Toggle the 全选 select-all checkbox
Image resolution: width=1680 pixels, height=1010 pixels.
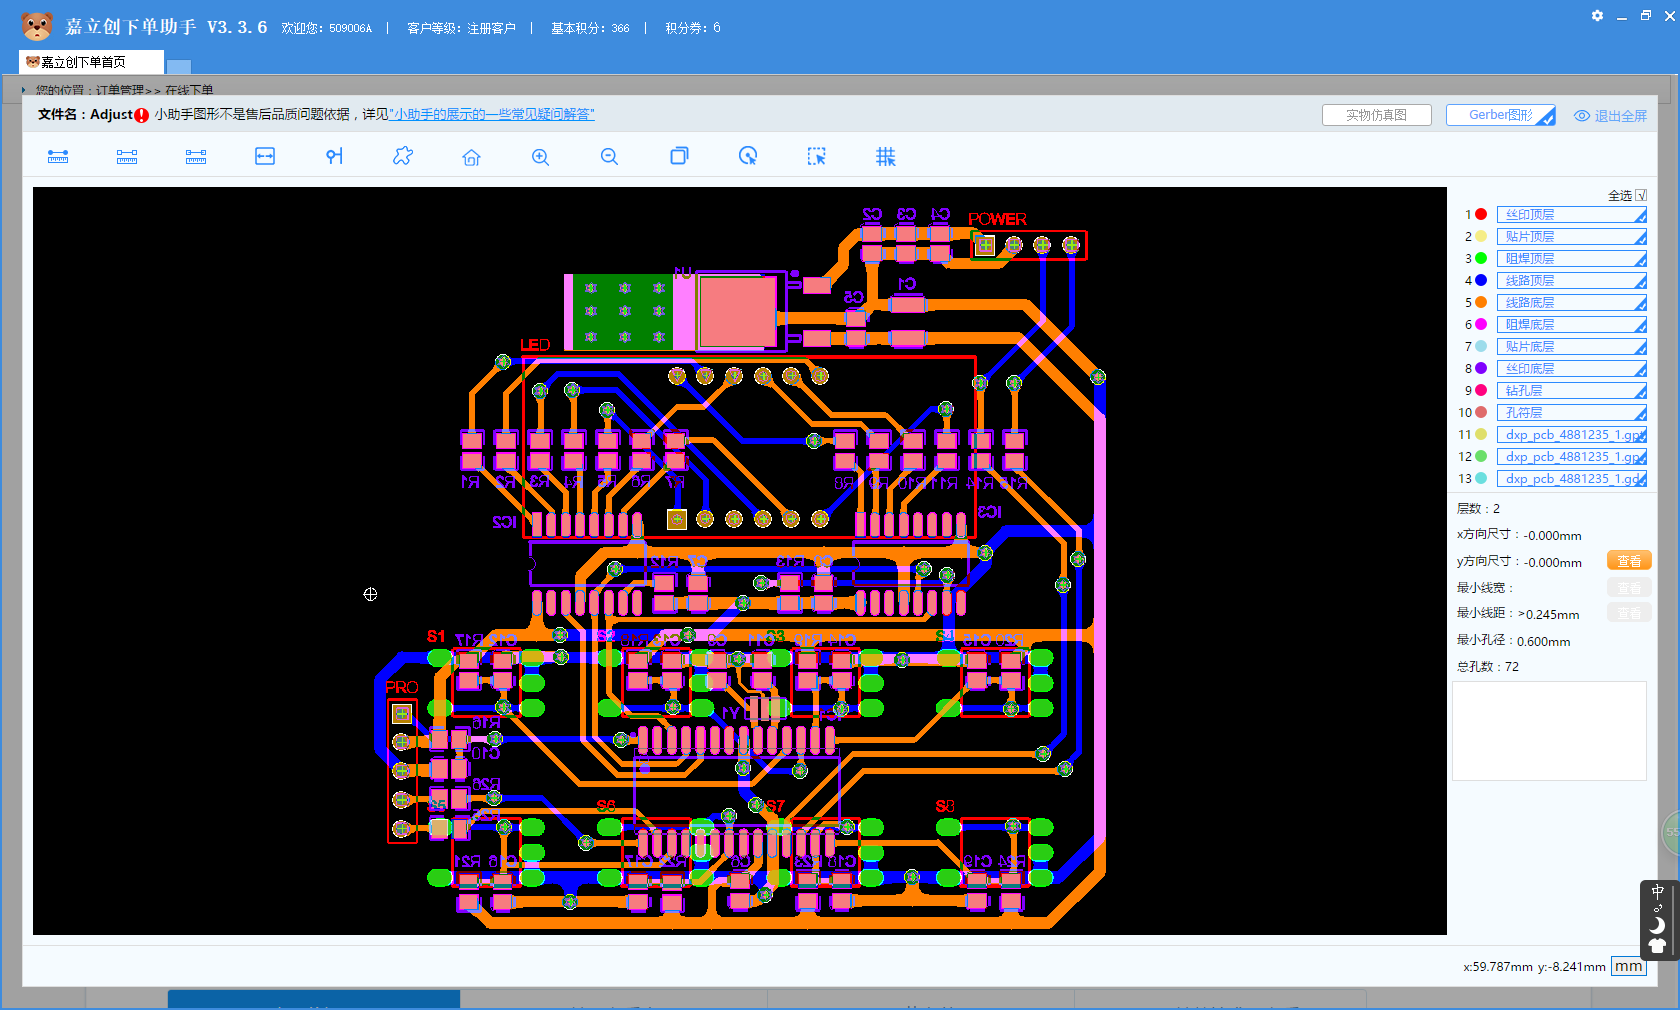point(1641,196)
